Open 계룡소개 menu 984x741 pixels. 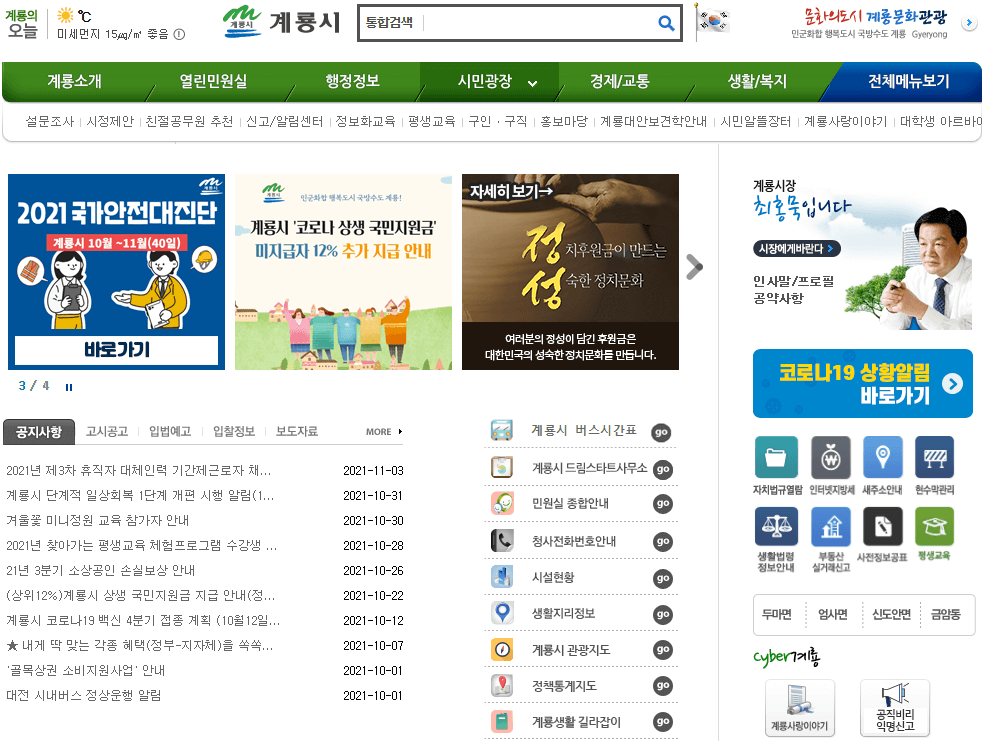coord(74,81)
